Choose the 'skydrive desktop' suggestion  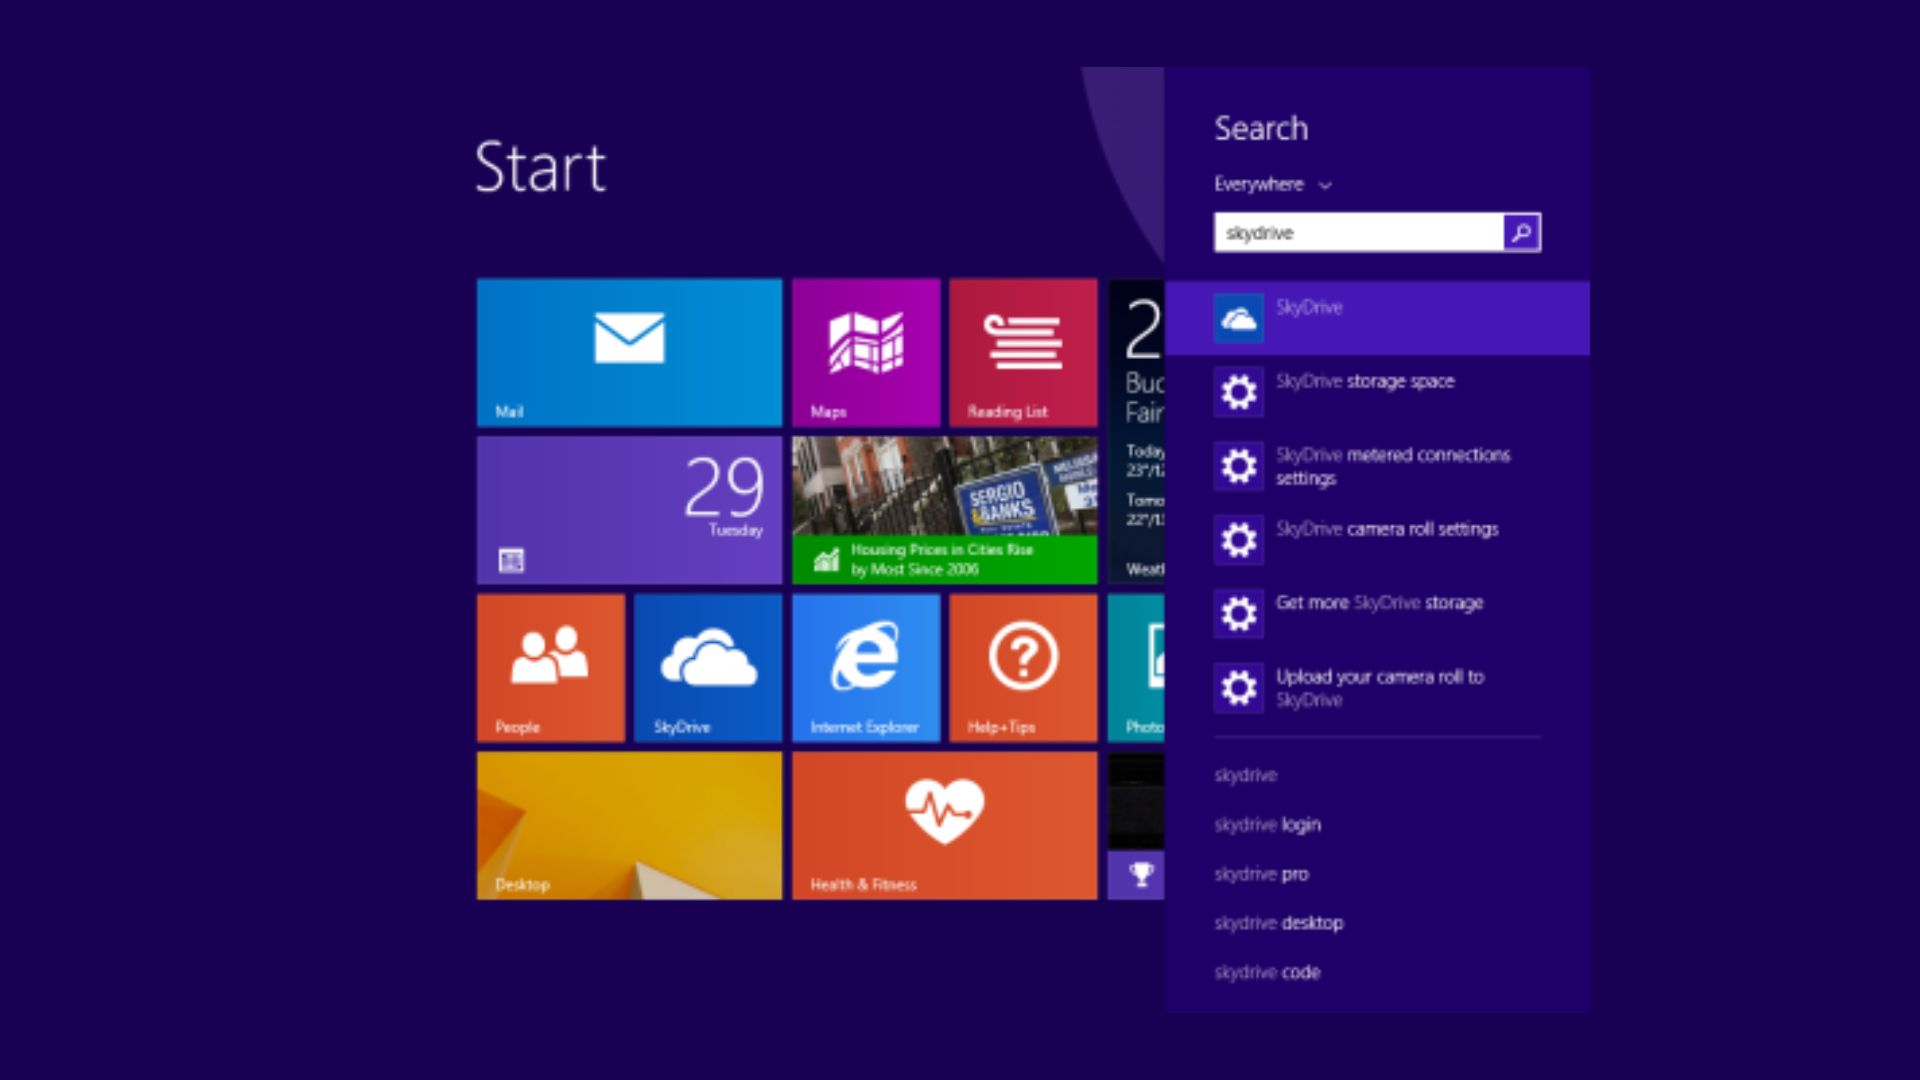coord(1278,923)
